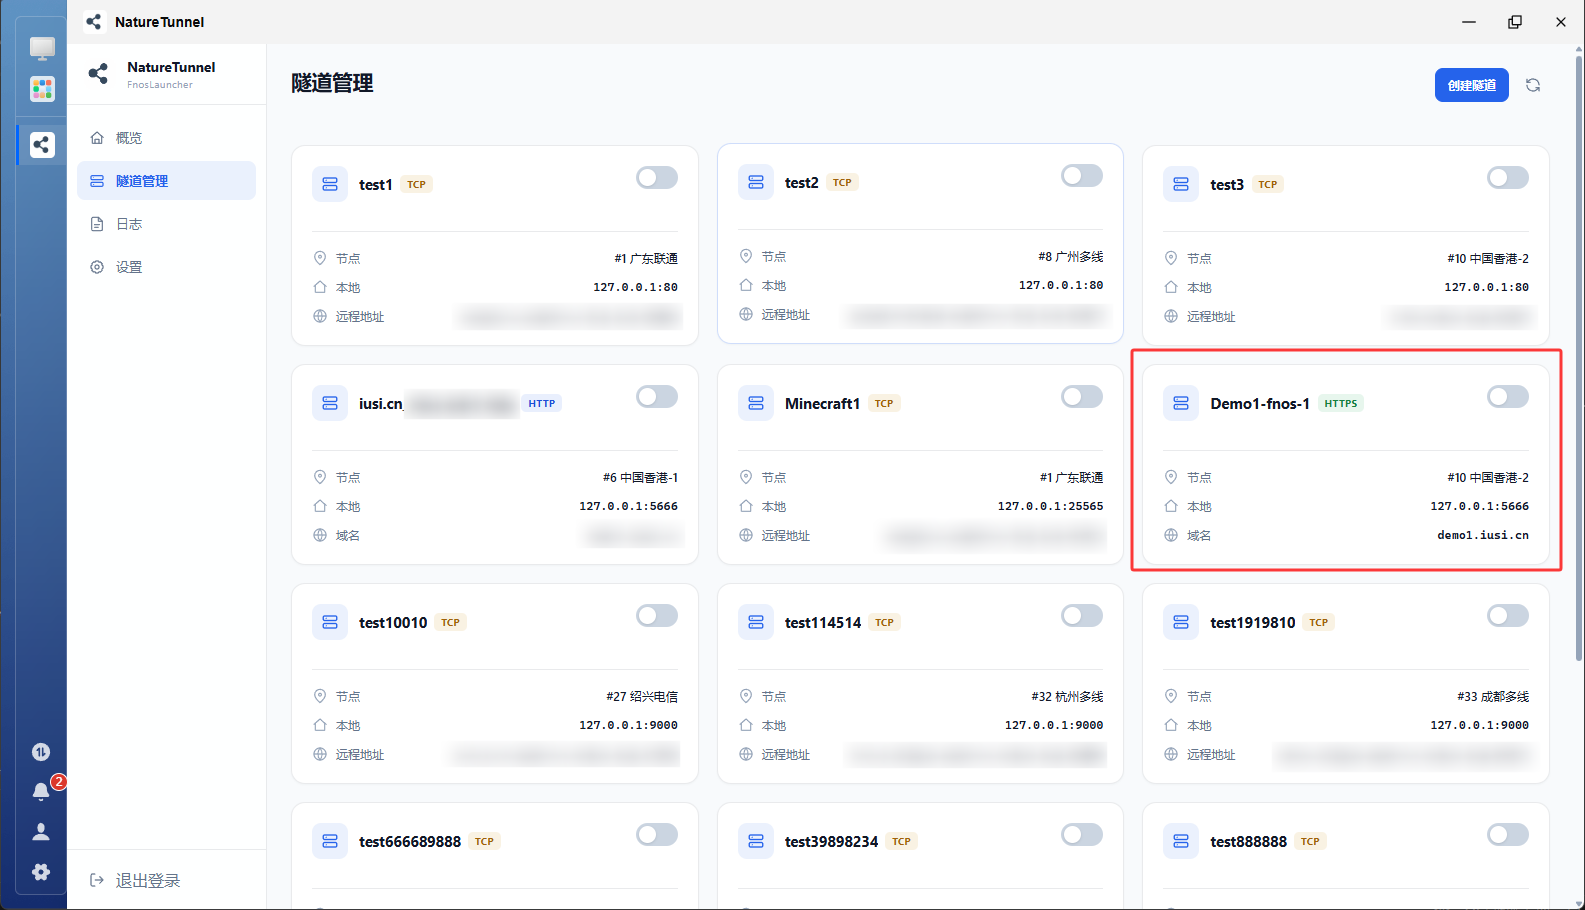This screenshot has height=910, width=1585.
Task: Click the TCP tag beside Minecraft1
Action: (x=884, y=403)
